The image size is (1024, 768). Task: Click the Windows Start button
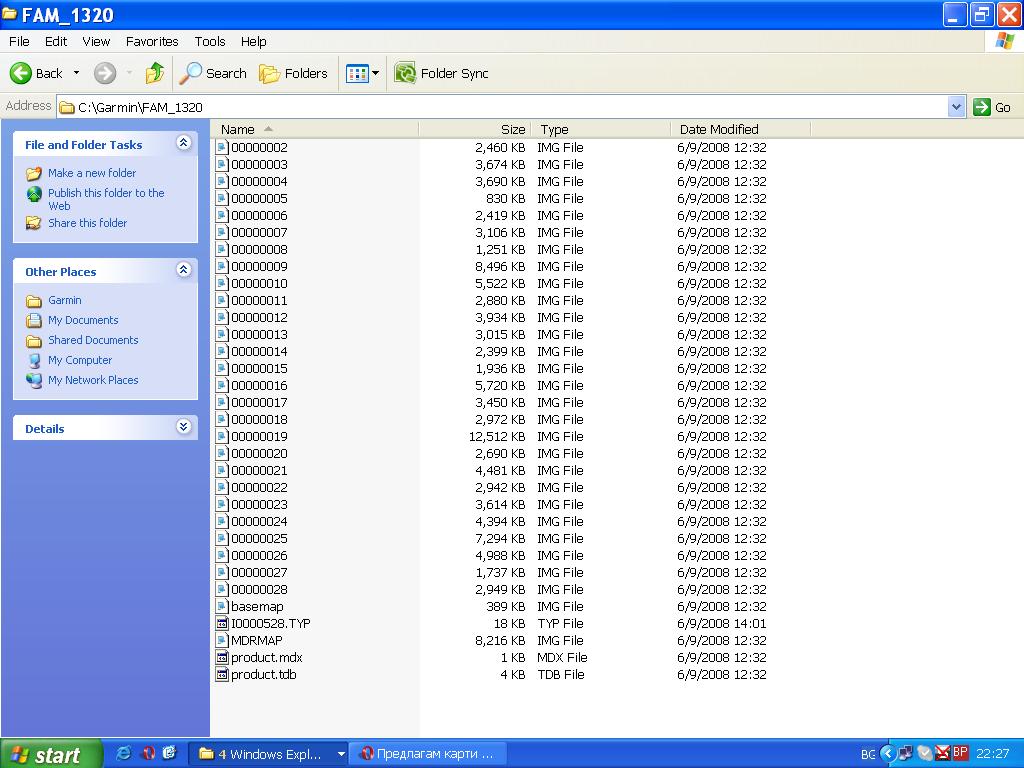pos(50,754)
